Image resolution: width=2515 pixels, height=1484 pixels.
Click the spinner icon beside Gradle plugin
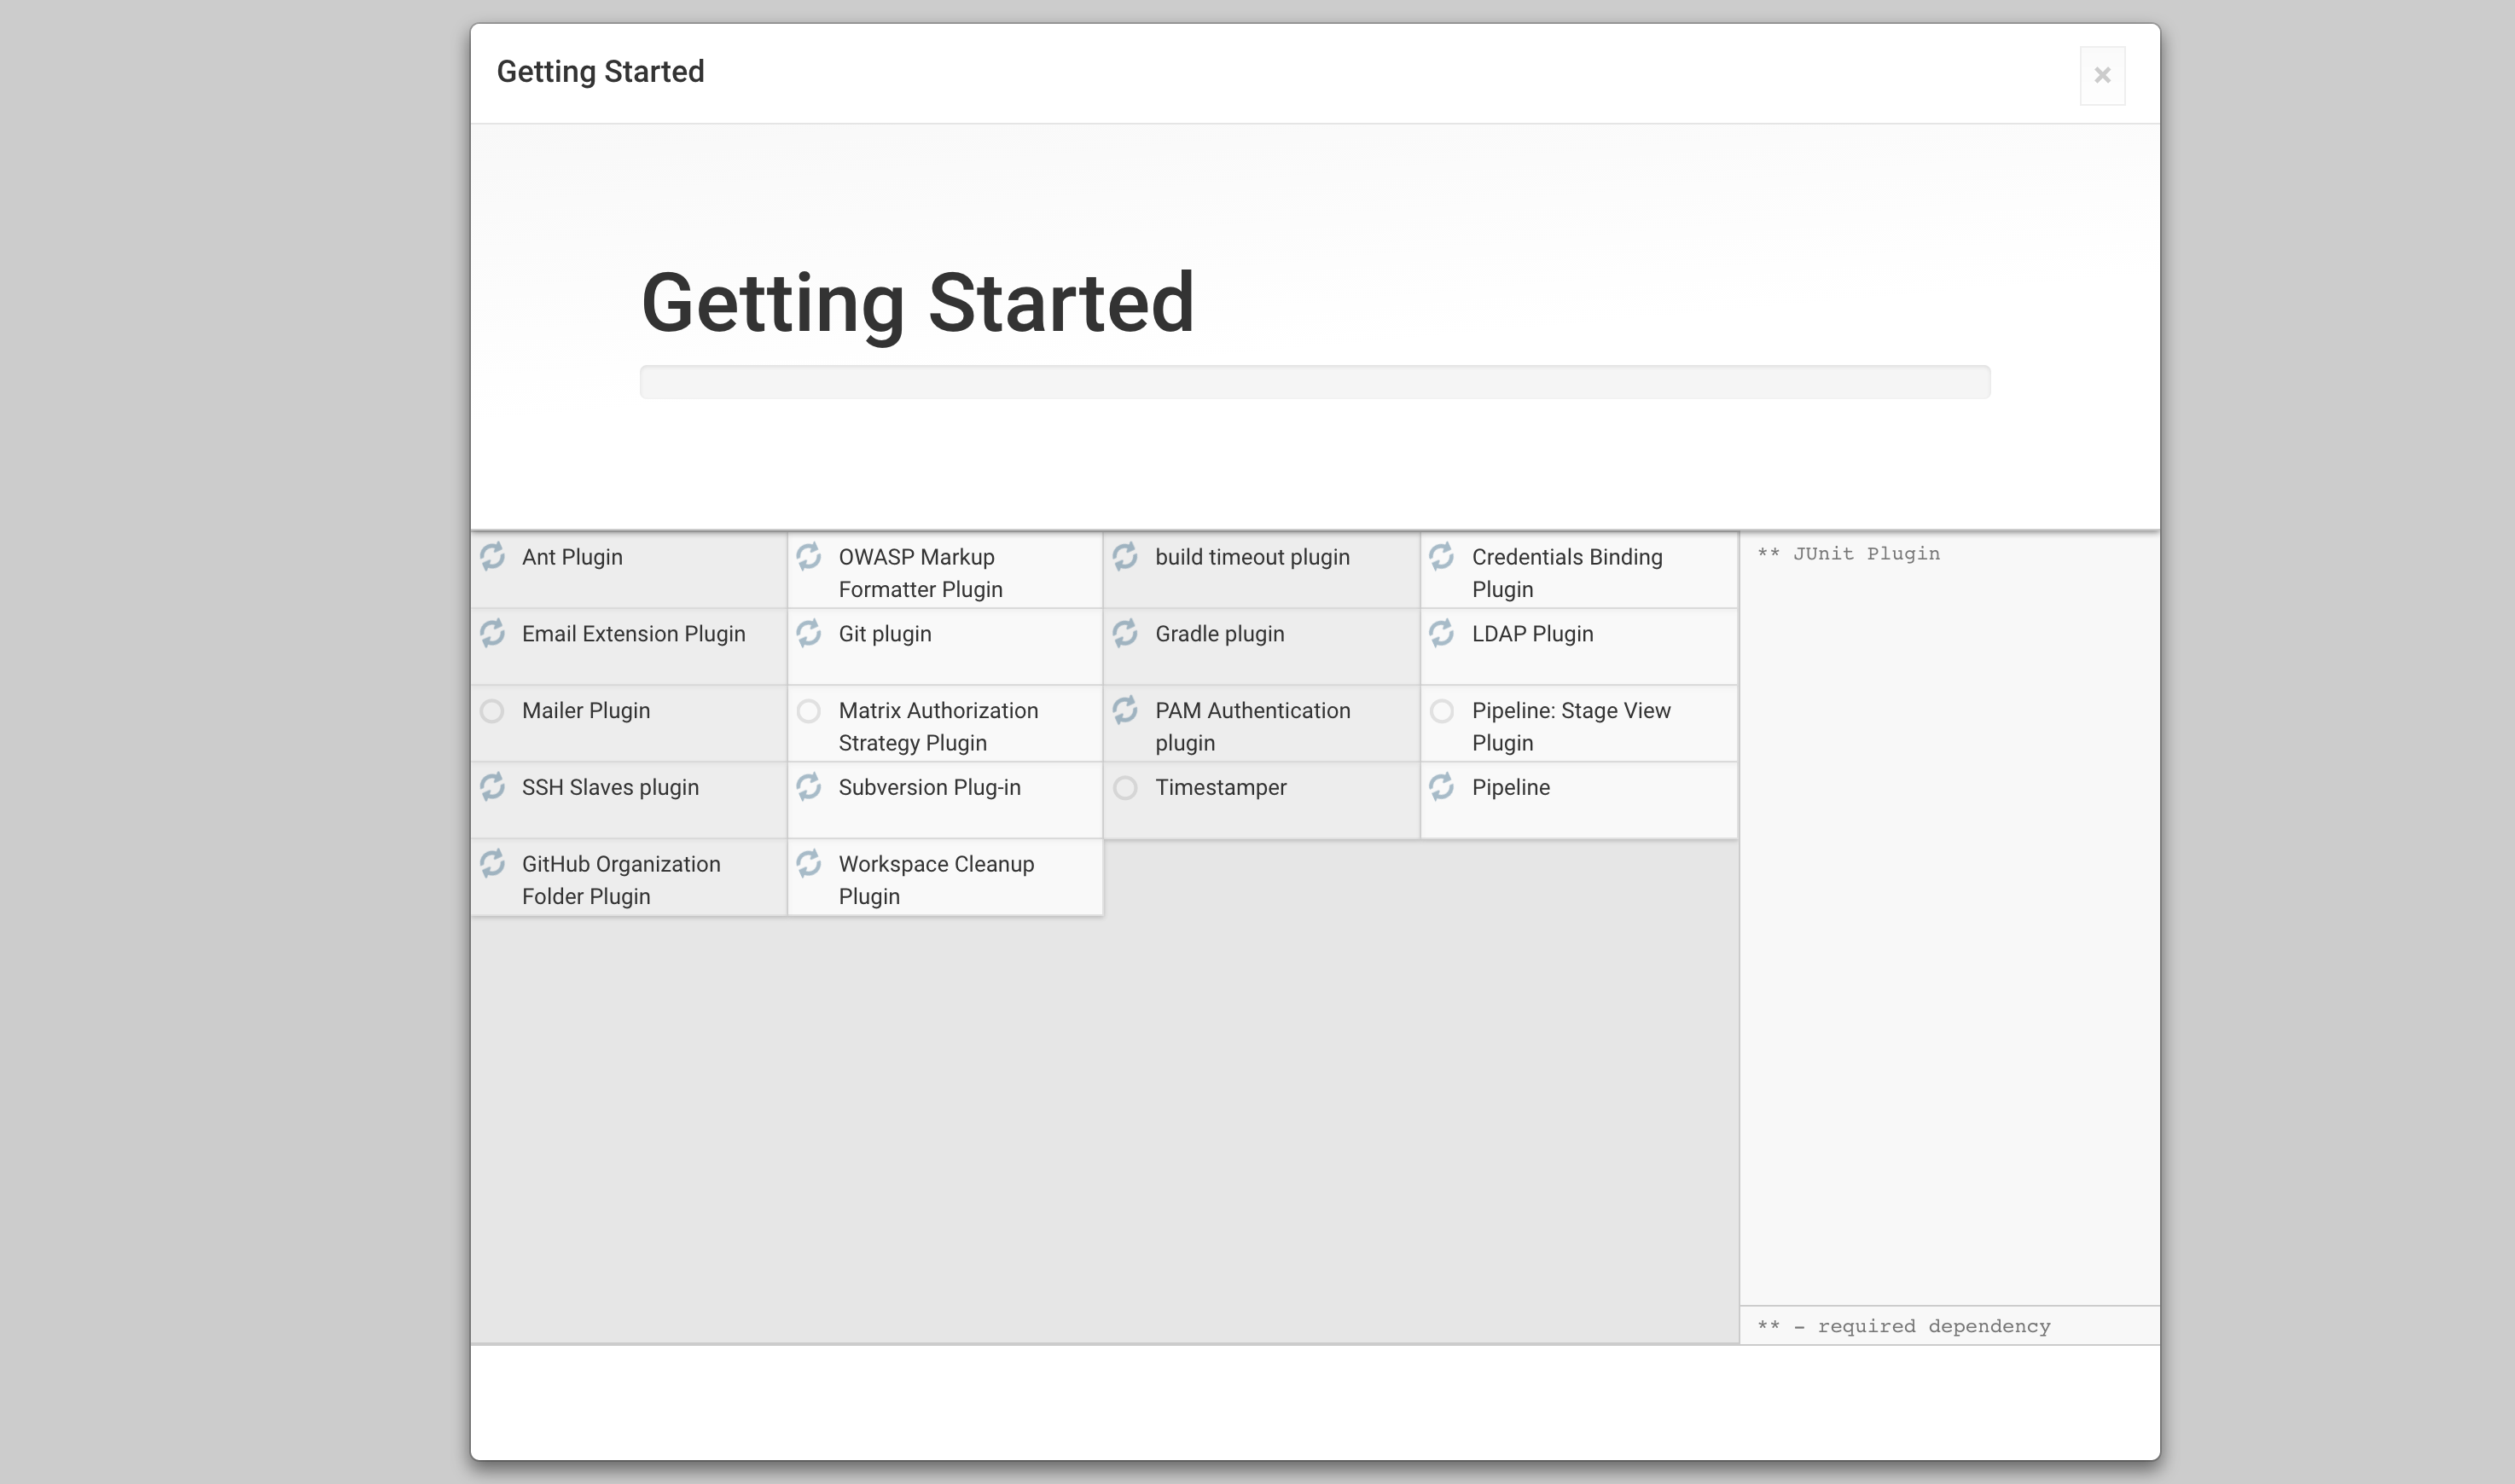(1125, 633)
